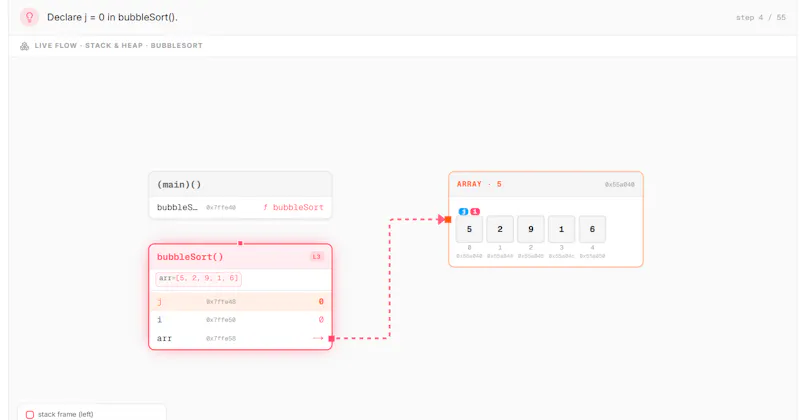Click the pink handle atop the bubbleSort() frame
800x420 pixels.
pos(240,243)
